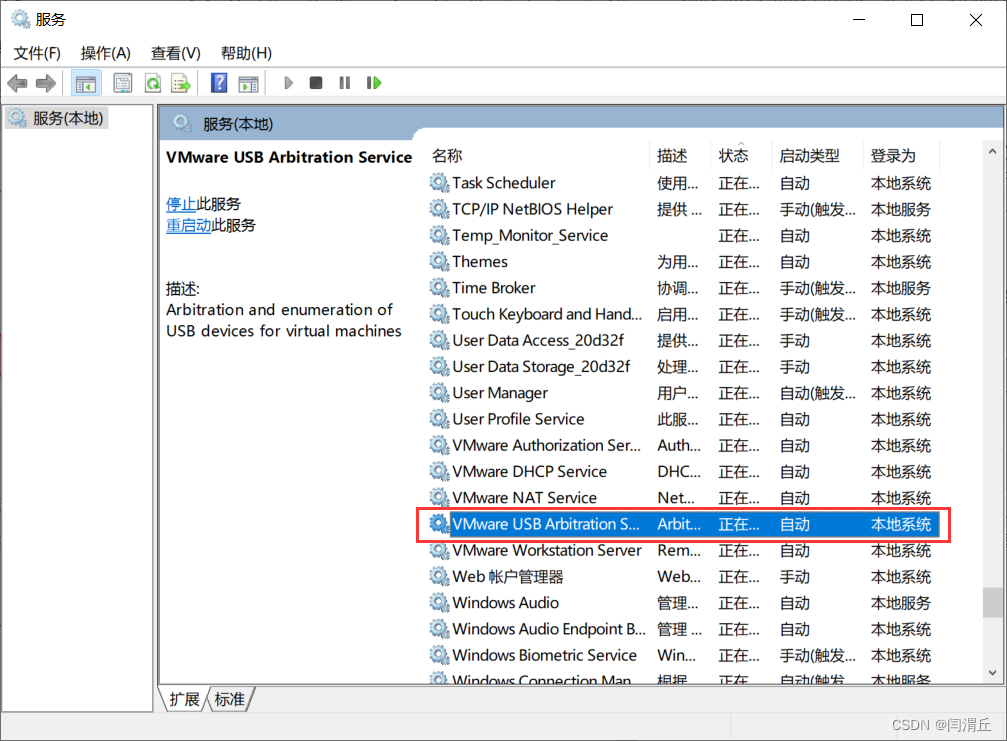Click the gear icon beside Time Broker

click(439, 288)
